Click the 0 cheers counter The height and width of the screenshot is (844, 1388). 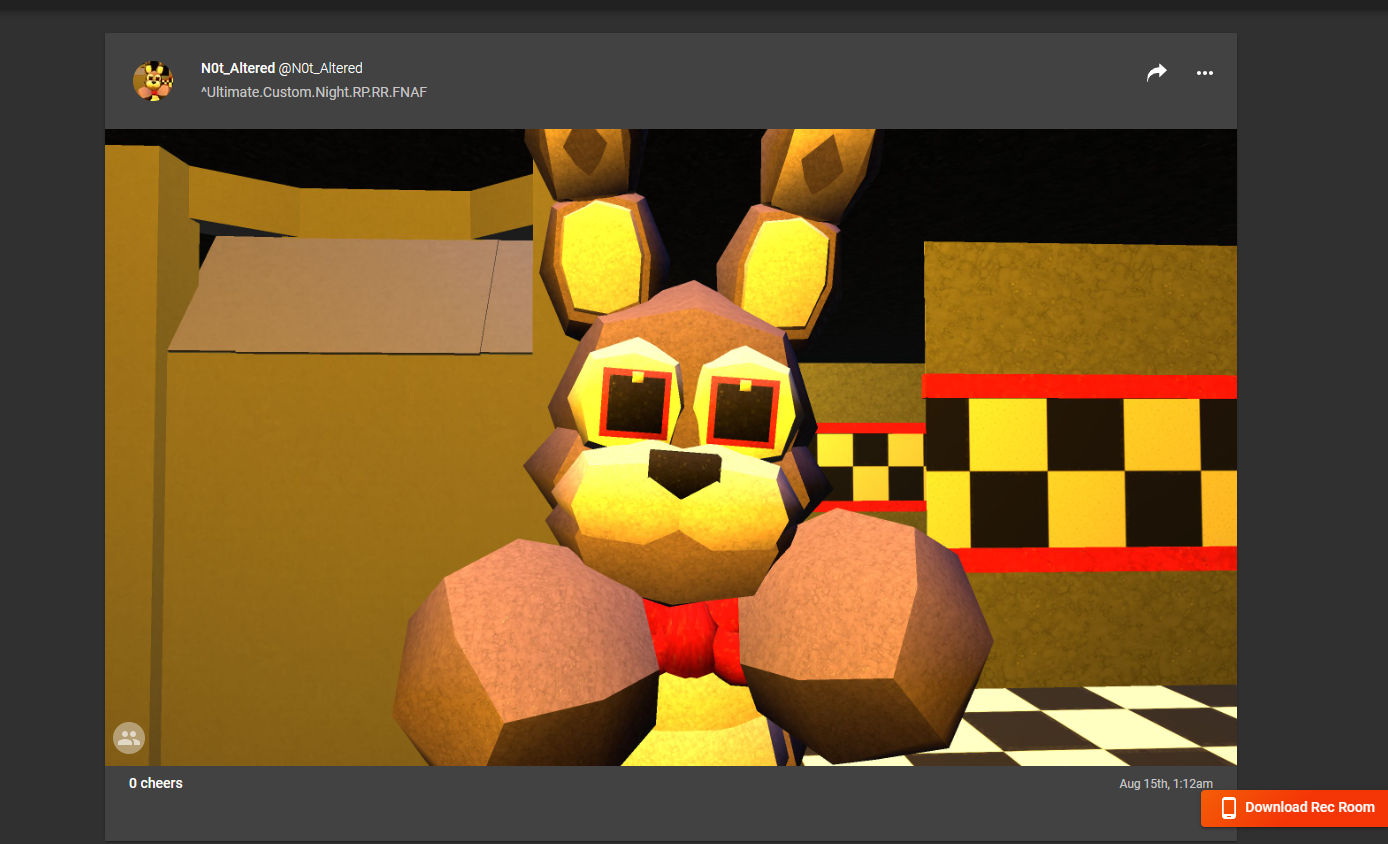click(156, 783)
